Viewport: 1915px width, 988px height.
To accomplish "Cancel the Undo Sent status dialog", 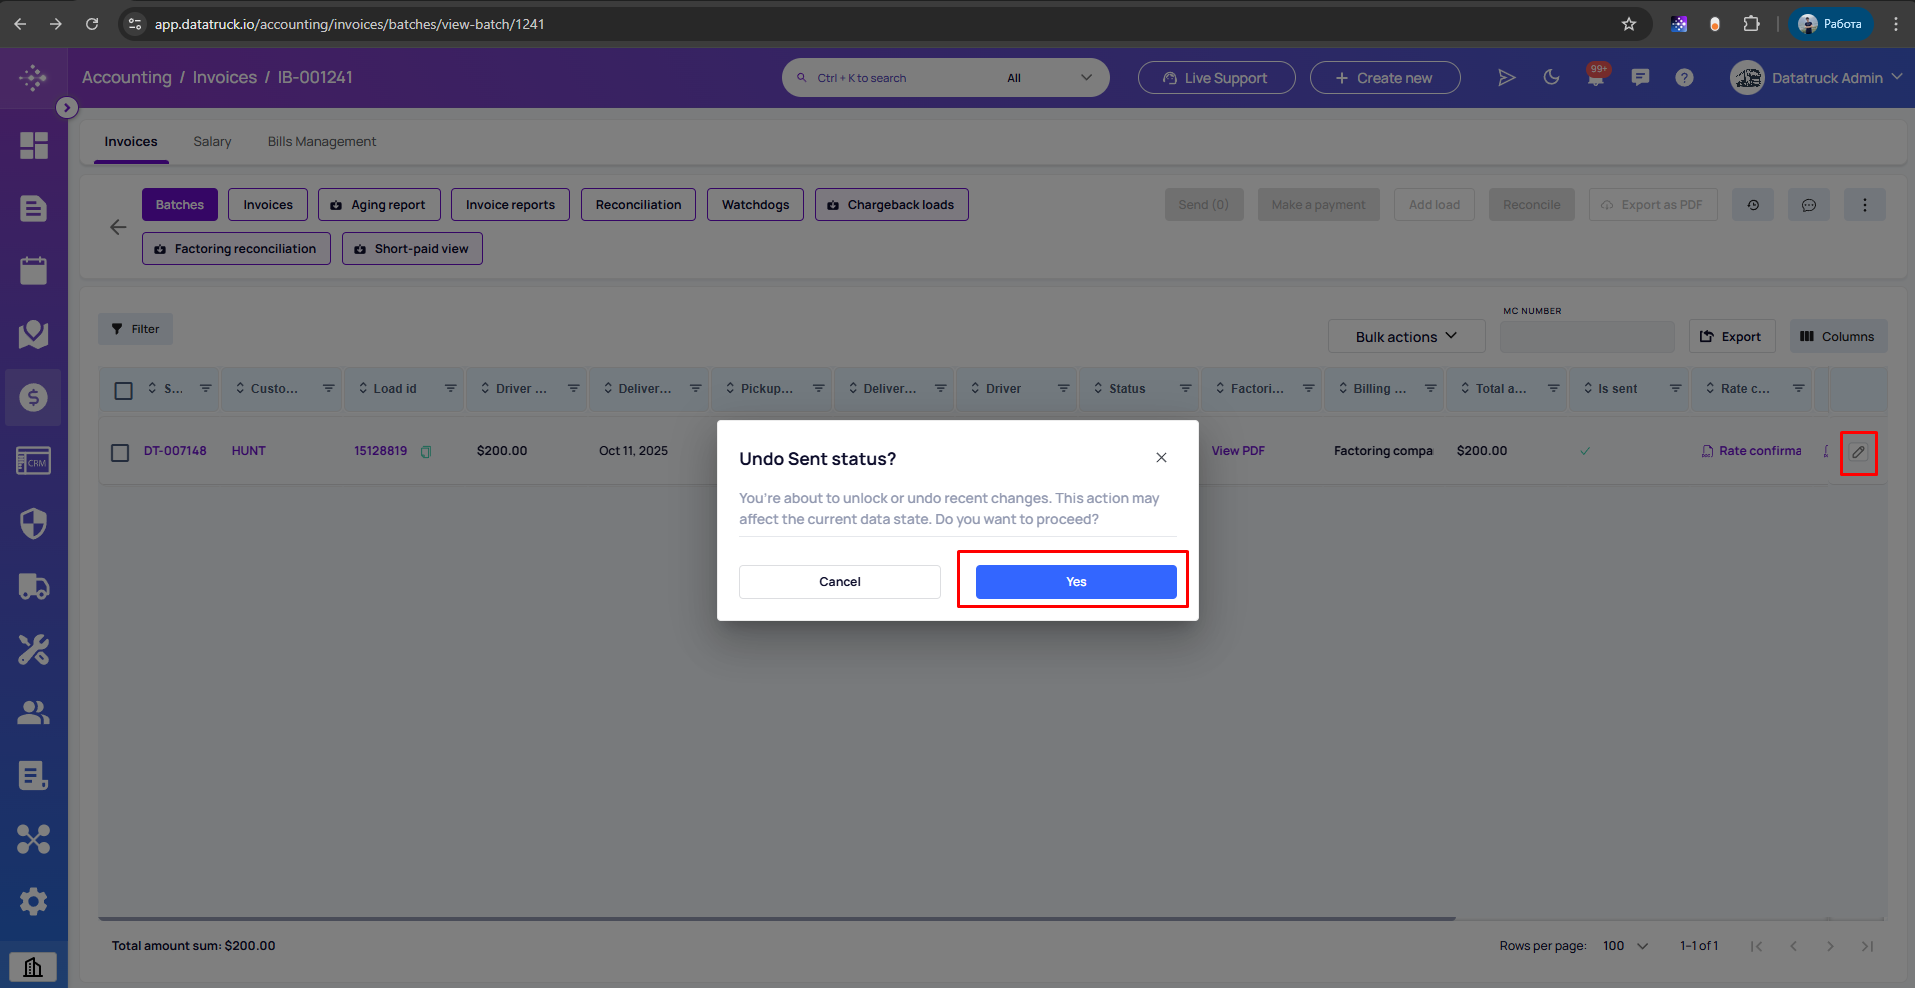I will tap(840, 582).
